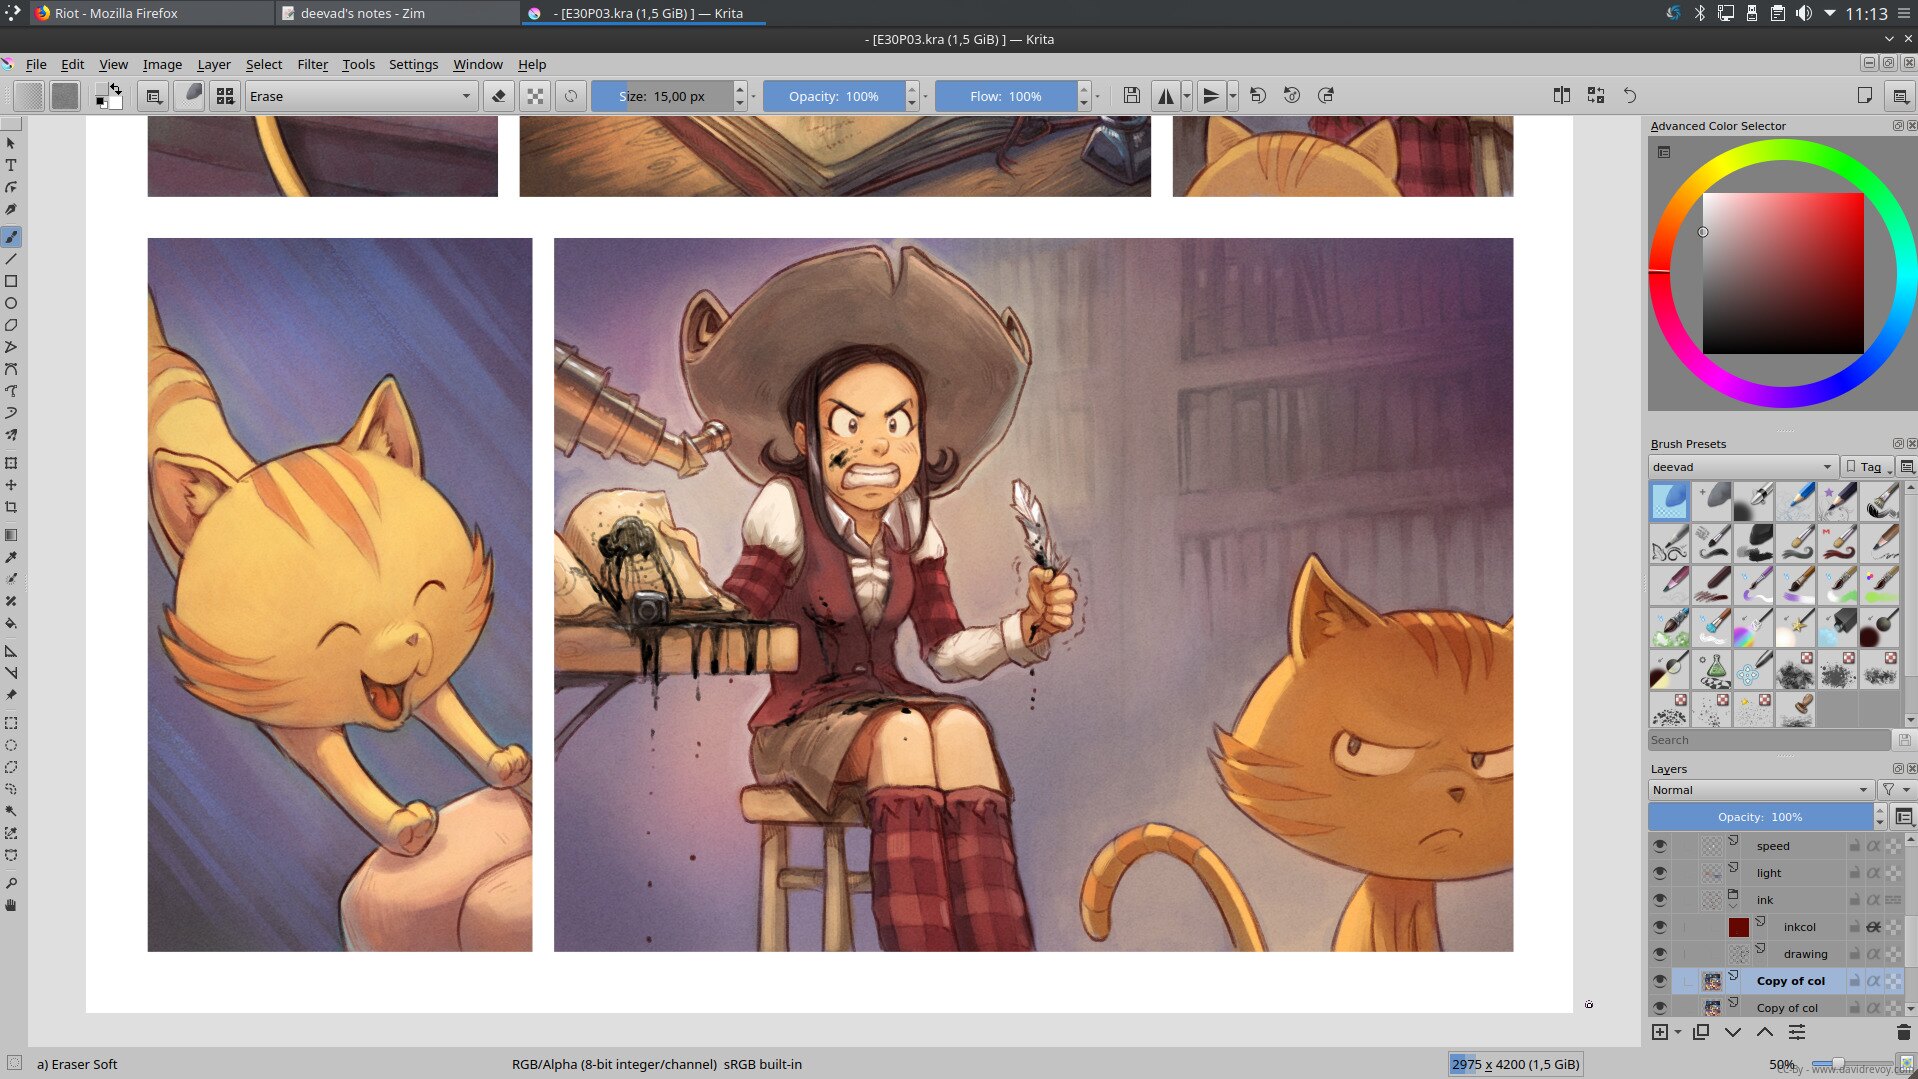
Task: Open the Erase blending mode dropdown
Action: (x=360, y=96)
